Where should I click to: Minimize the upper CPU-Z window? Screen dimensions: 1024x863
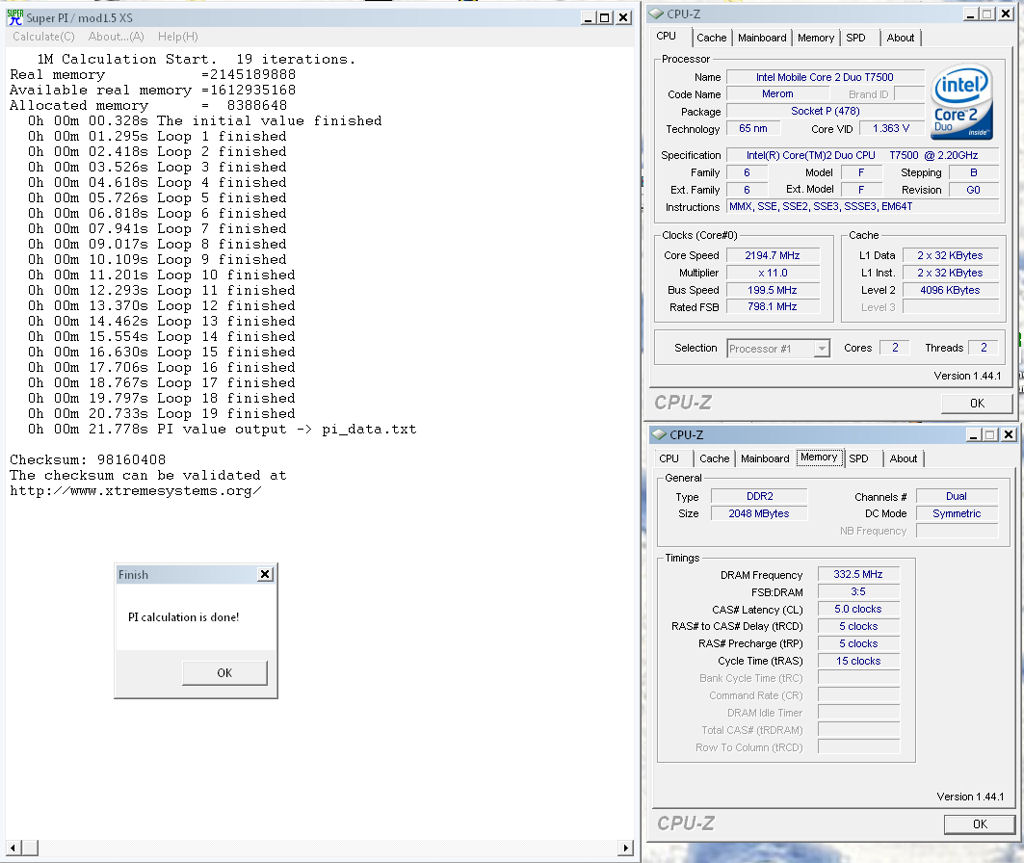[971, 14]
